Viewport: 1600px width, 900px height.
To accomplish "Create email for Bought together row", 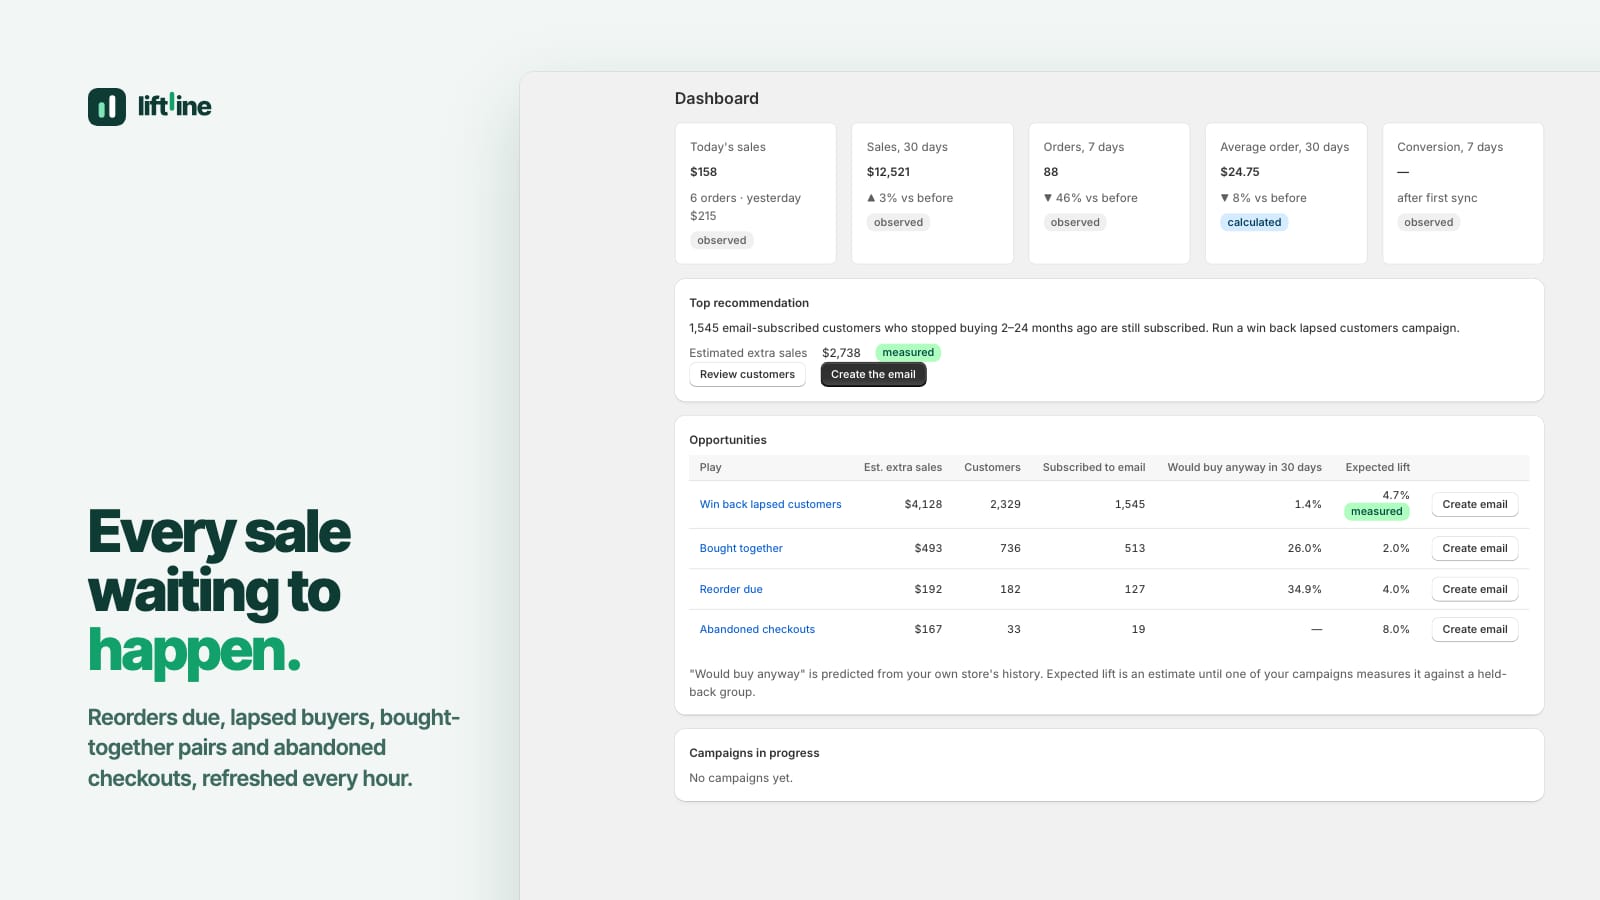I will pos(1475,549).
